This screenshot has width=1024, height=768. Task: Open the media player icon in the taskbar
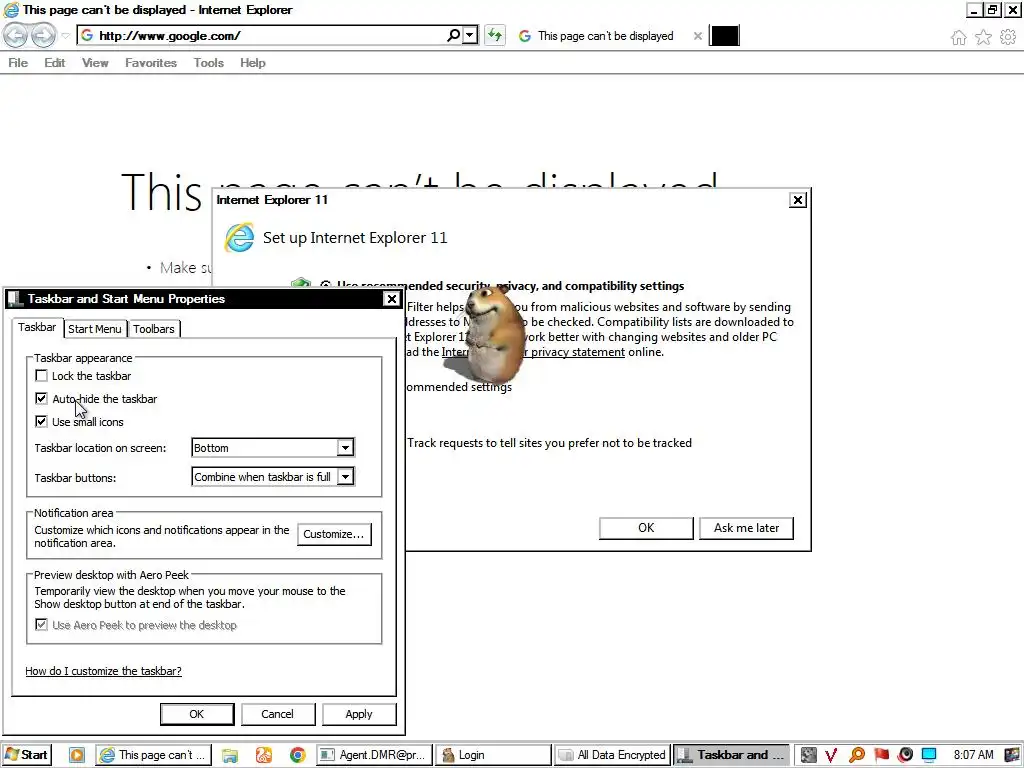pos(76,755)
